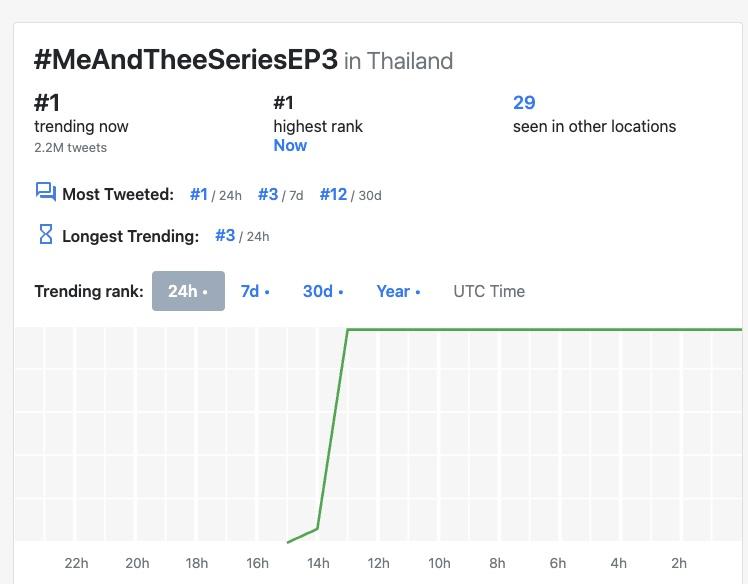This screenshot has width=748, height=584.
Task: Click the Most Tweeted chat bubbles icon
Action: coord(45,192)
